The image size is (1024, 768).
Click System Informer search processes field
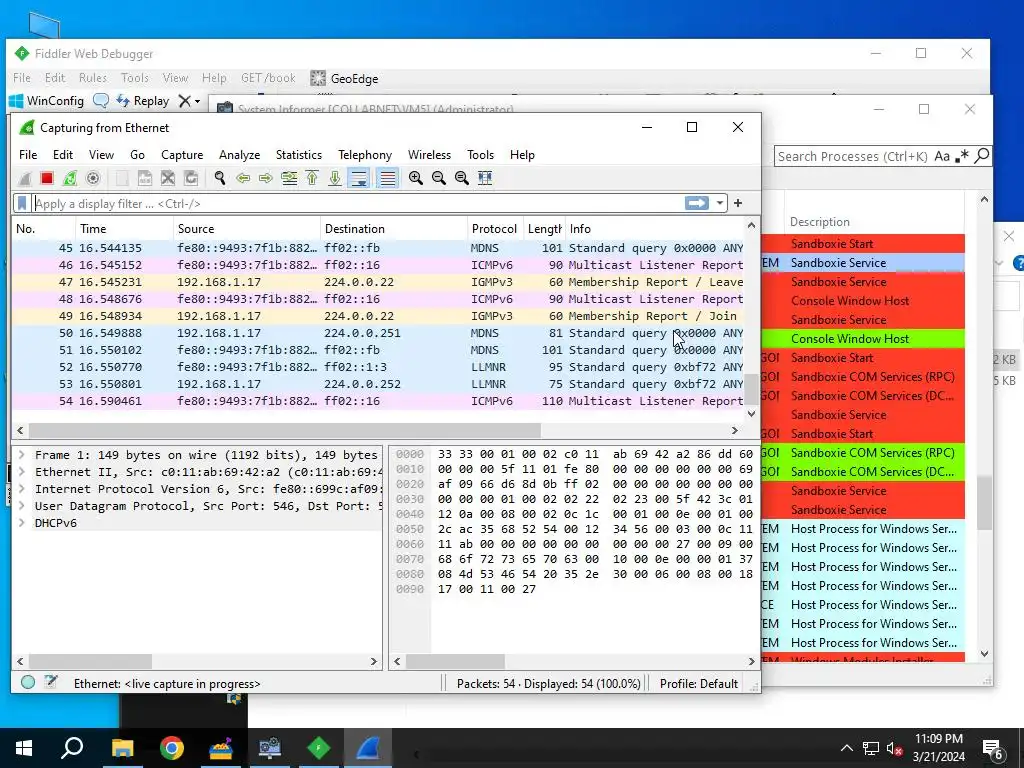(x=852, y=156)
